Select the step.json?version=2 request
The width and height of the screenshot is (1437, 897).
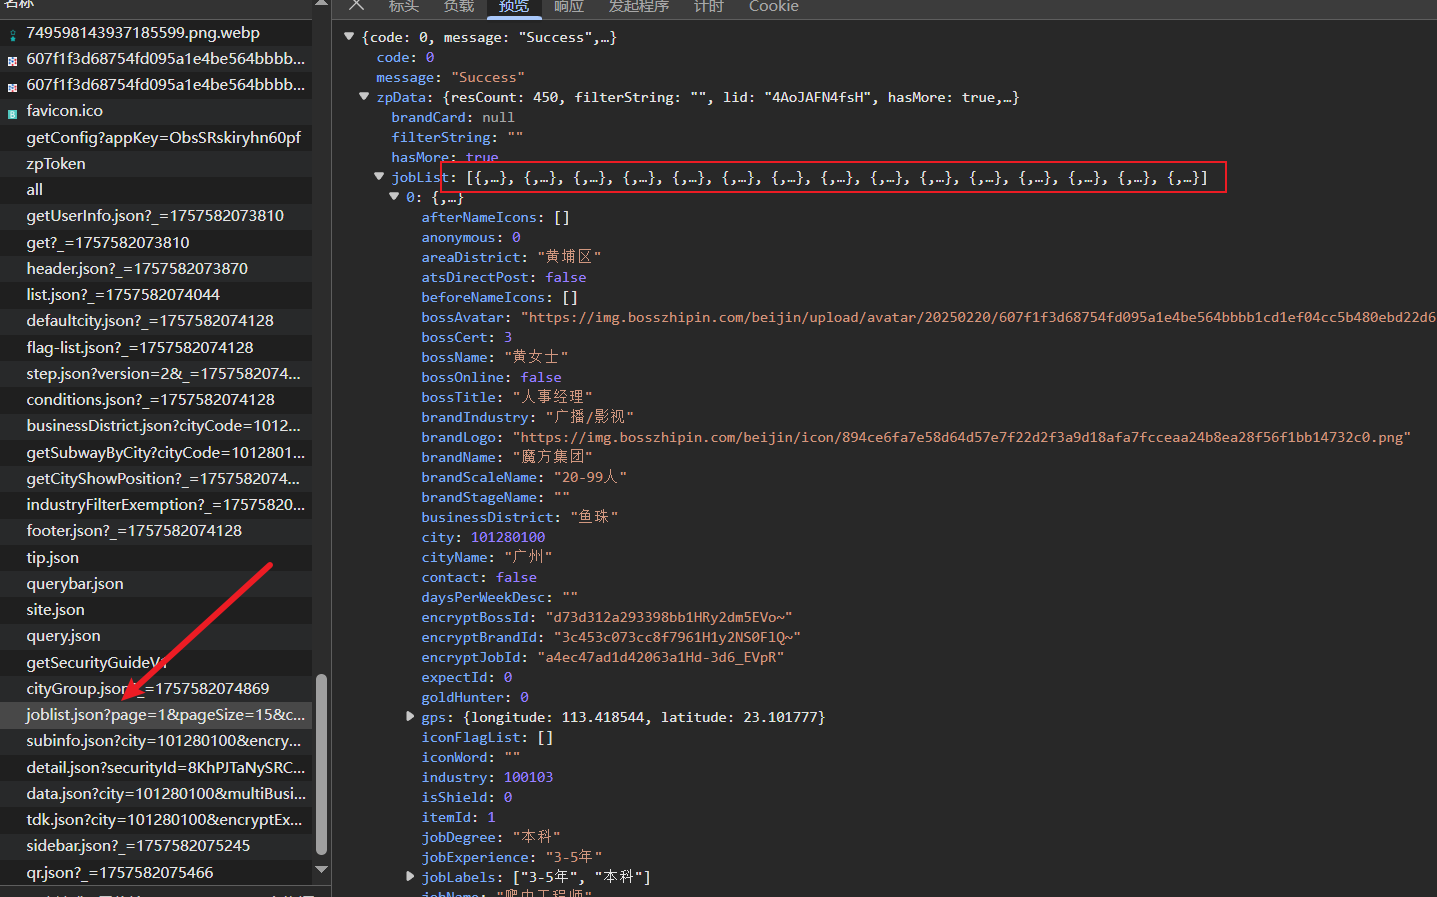(156, 374)
